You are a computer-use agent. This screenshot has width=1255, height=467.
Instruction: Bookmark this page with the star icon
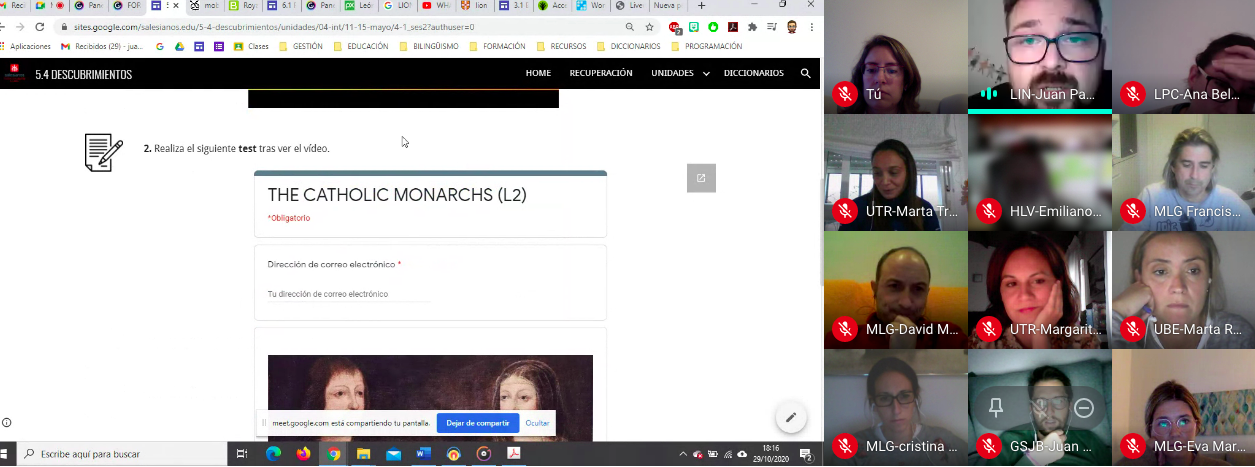pos(650,27)
